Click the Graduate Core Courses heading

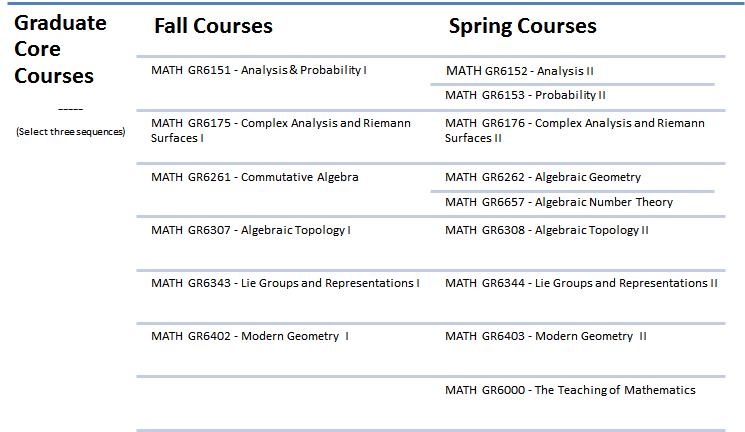click(x=60, y=49)
